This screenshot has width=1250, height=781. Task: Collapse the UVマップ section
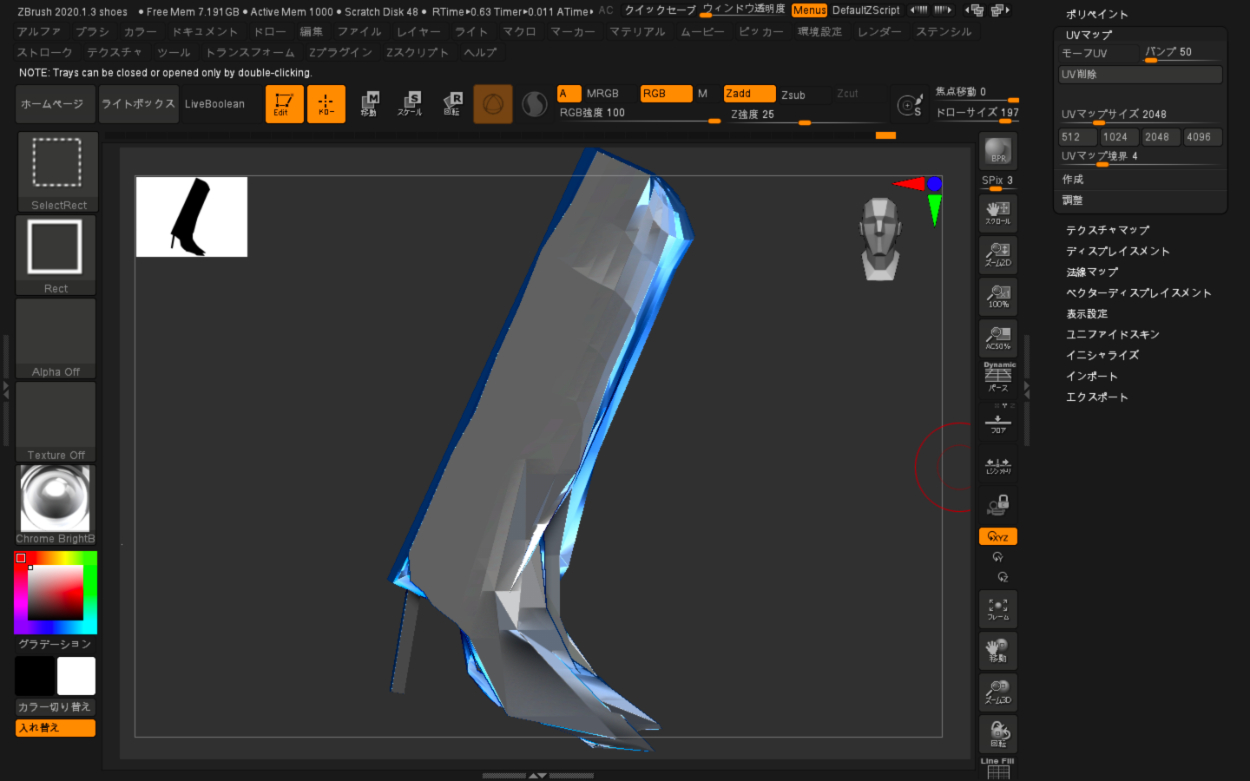point(1088,35)
